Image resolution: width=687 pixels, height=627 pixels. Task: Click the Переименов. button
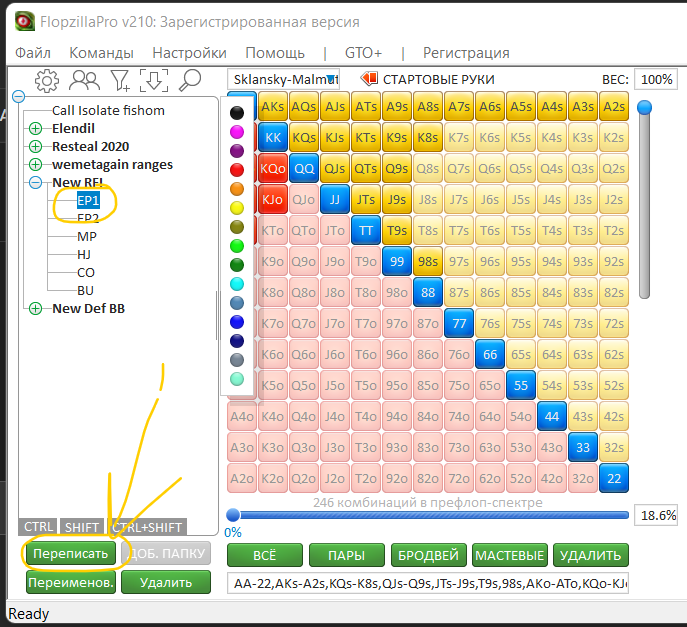tap(71, 582)
